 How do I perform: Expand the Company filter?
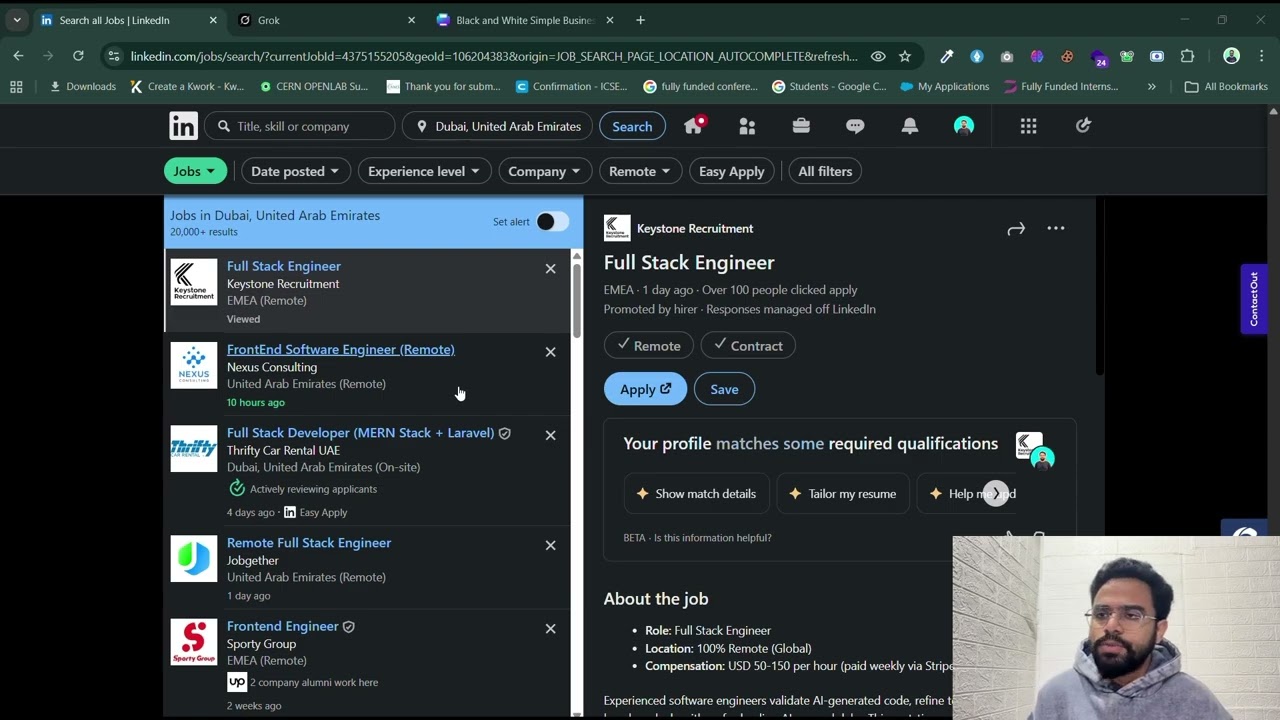tap(545, 171)
